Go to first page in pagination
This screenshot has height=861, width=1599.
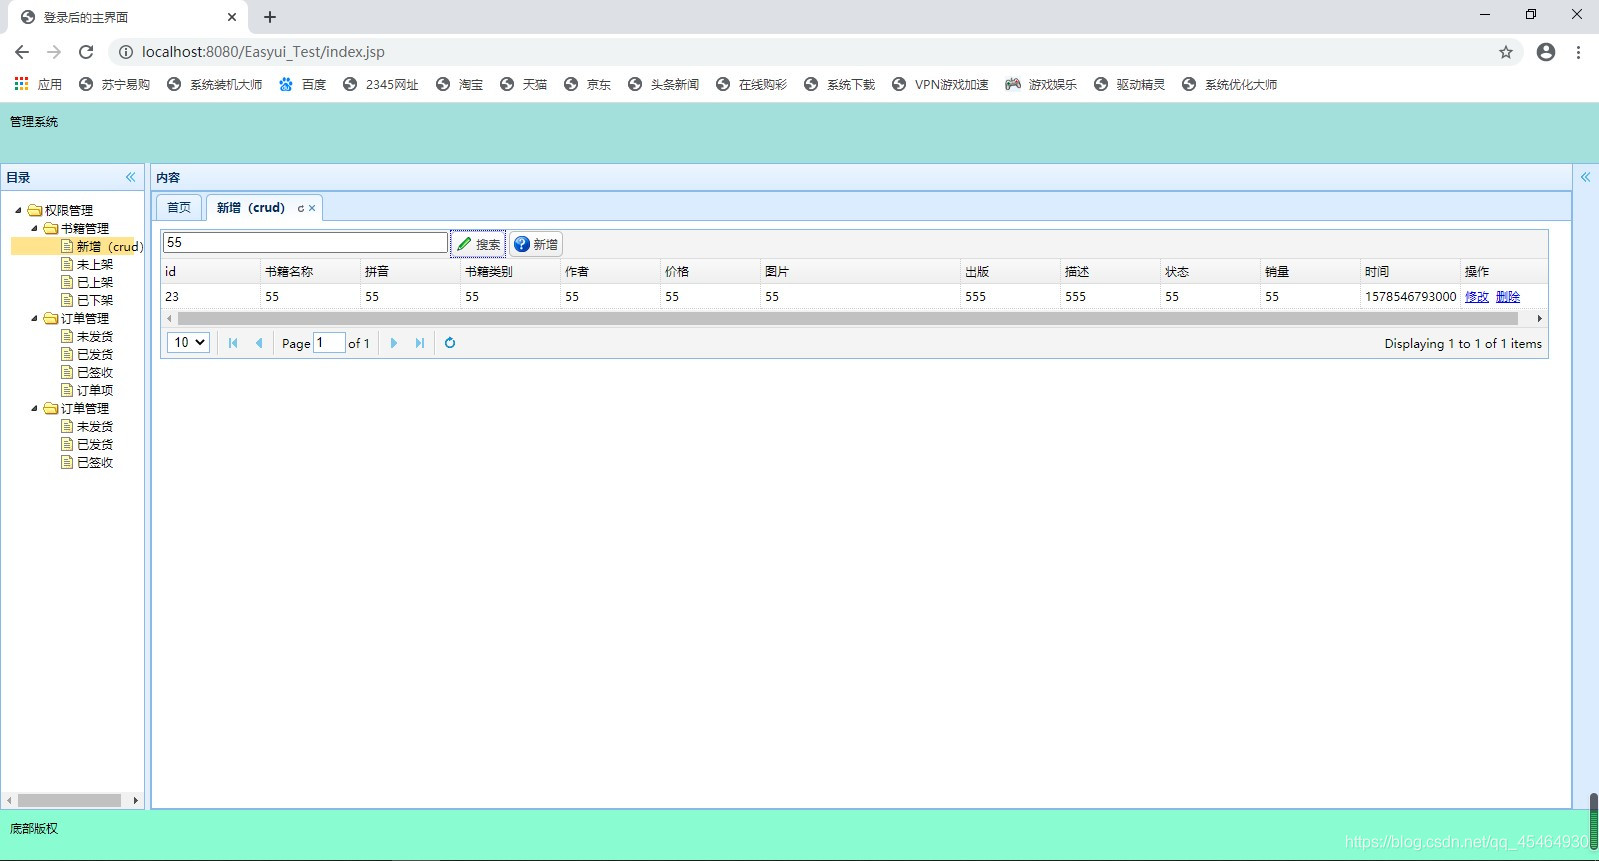(233, 343)
